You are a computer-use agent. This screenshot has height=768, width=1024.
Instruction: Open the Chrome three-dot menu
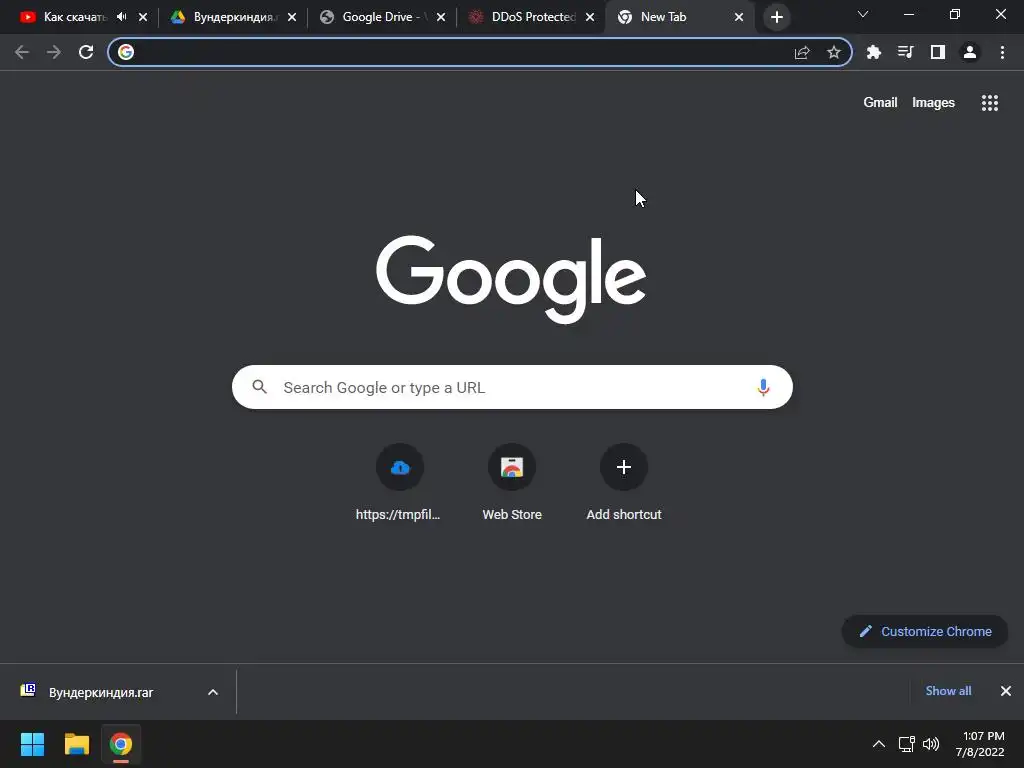tap(1002, 52)
